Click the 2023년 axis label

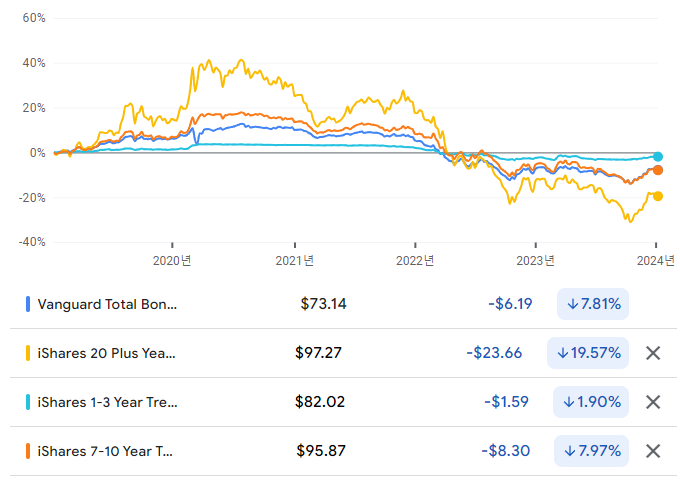pos(535,261)
